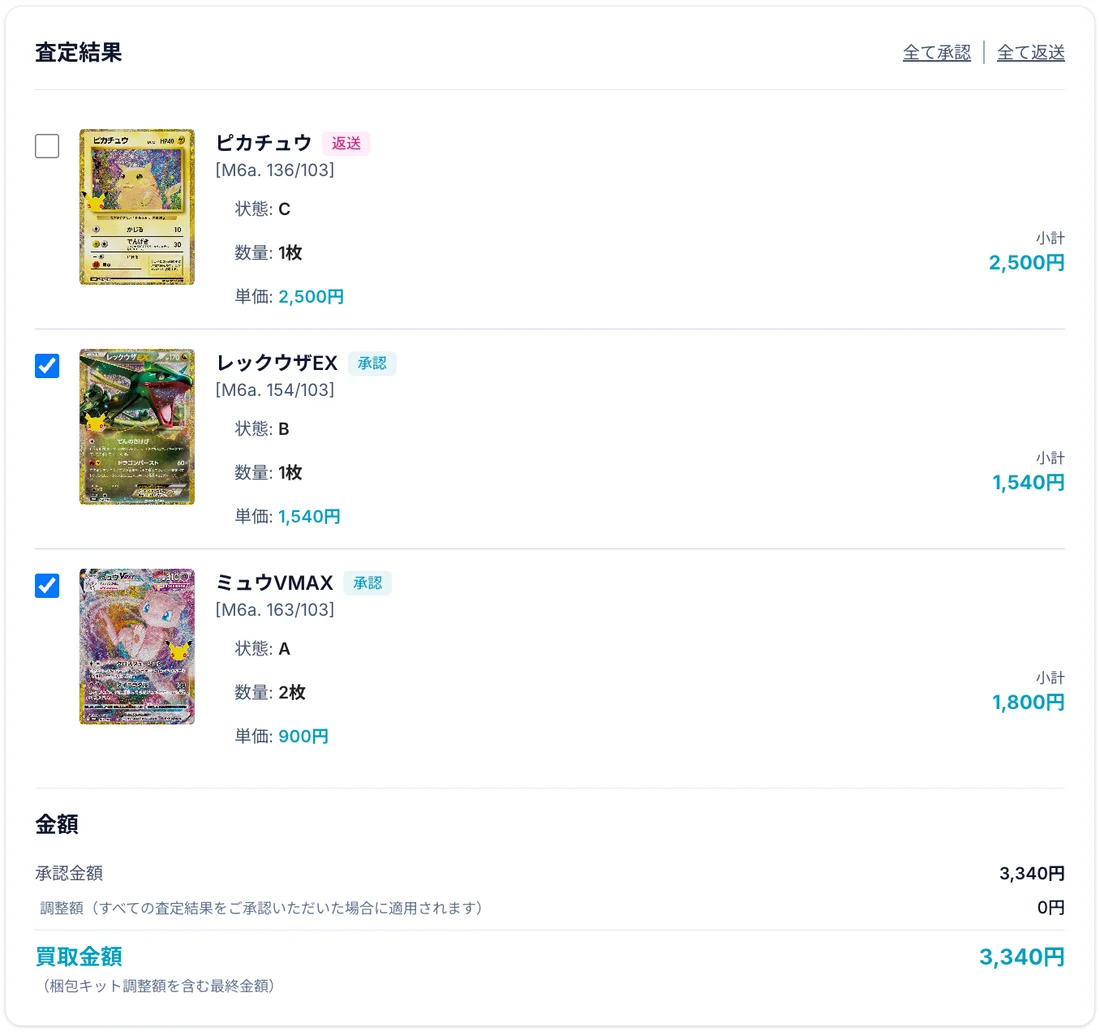Click the unit price 1,540円 of レックウザEX
1100x1032 pixels.
[x=309, y=516]
